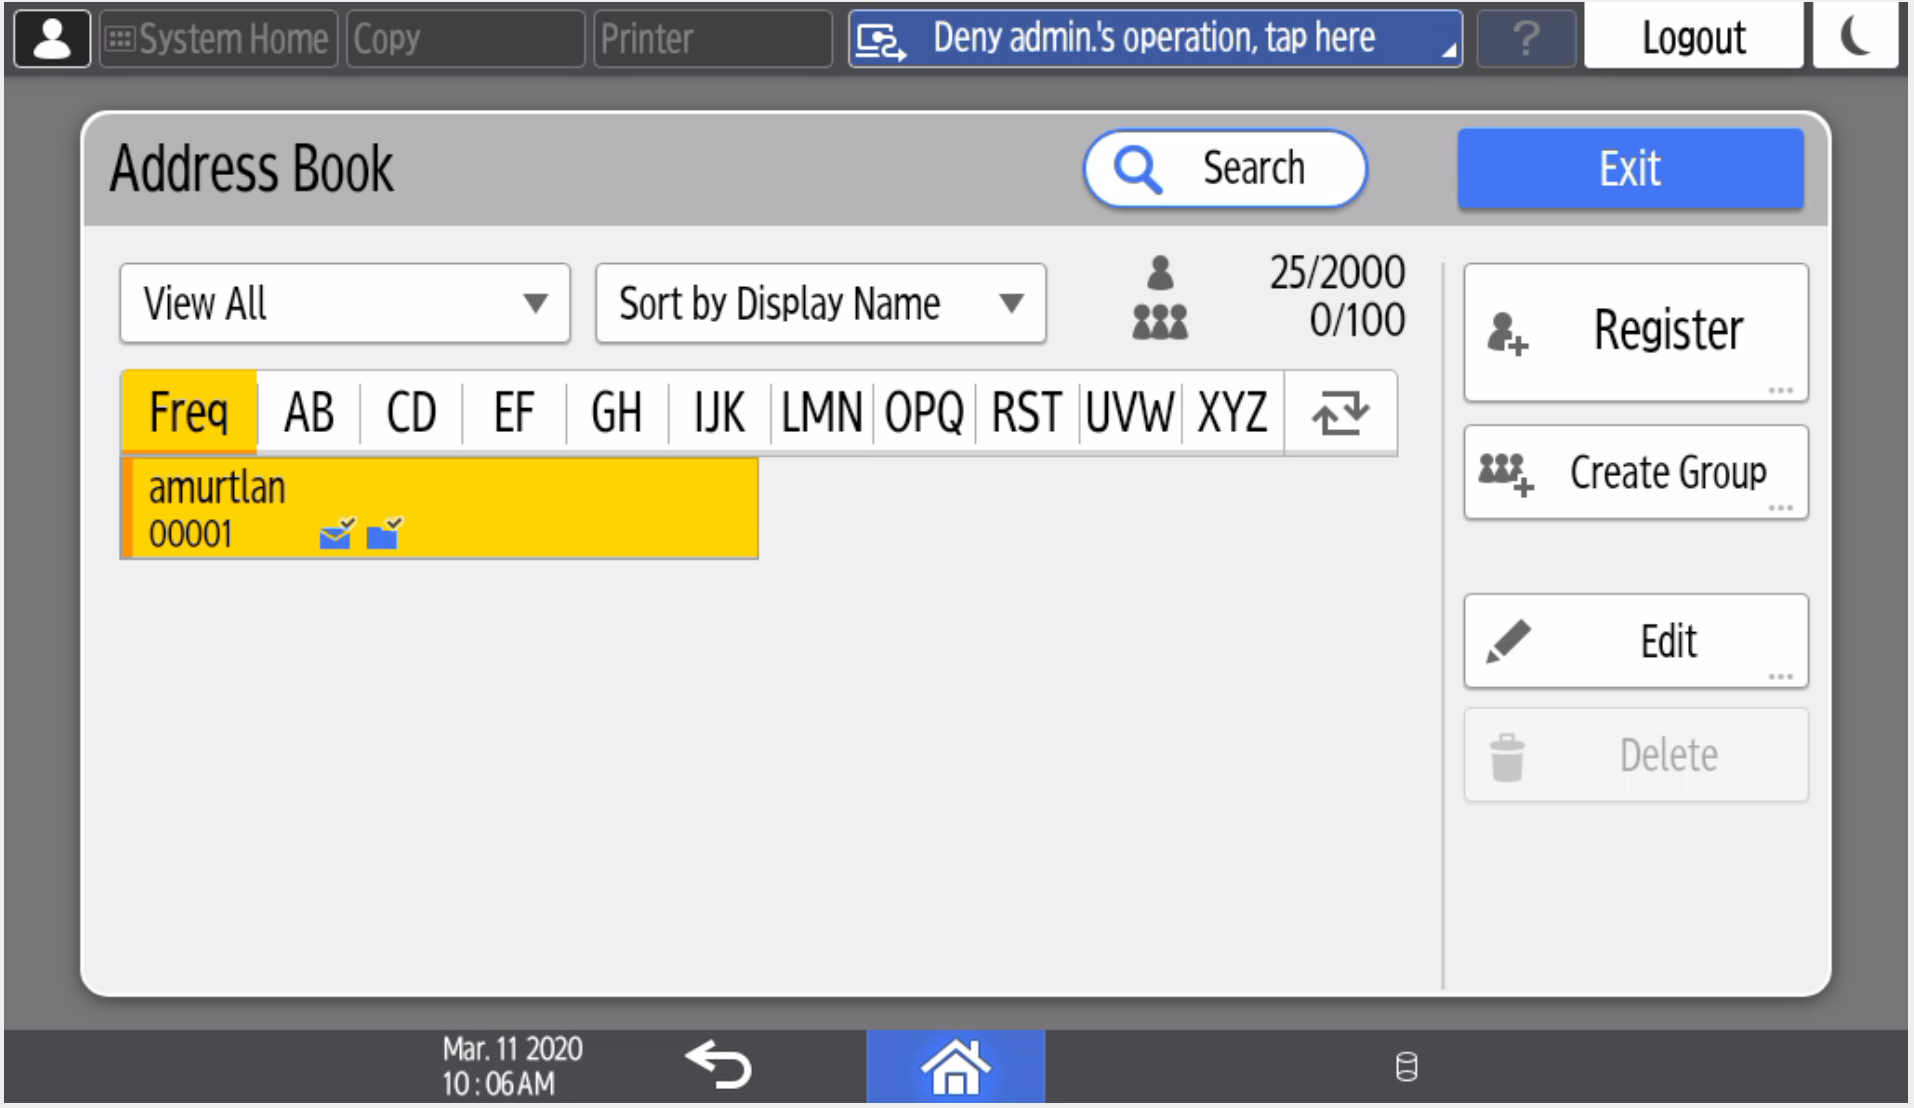Screen dimensions: 1914x1108
Task: Tap the sleep mode moon icon
Action: pyautogui.click(x=1855, y=37)
